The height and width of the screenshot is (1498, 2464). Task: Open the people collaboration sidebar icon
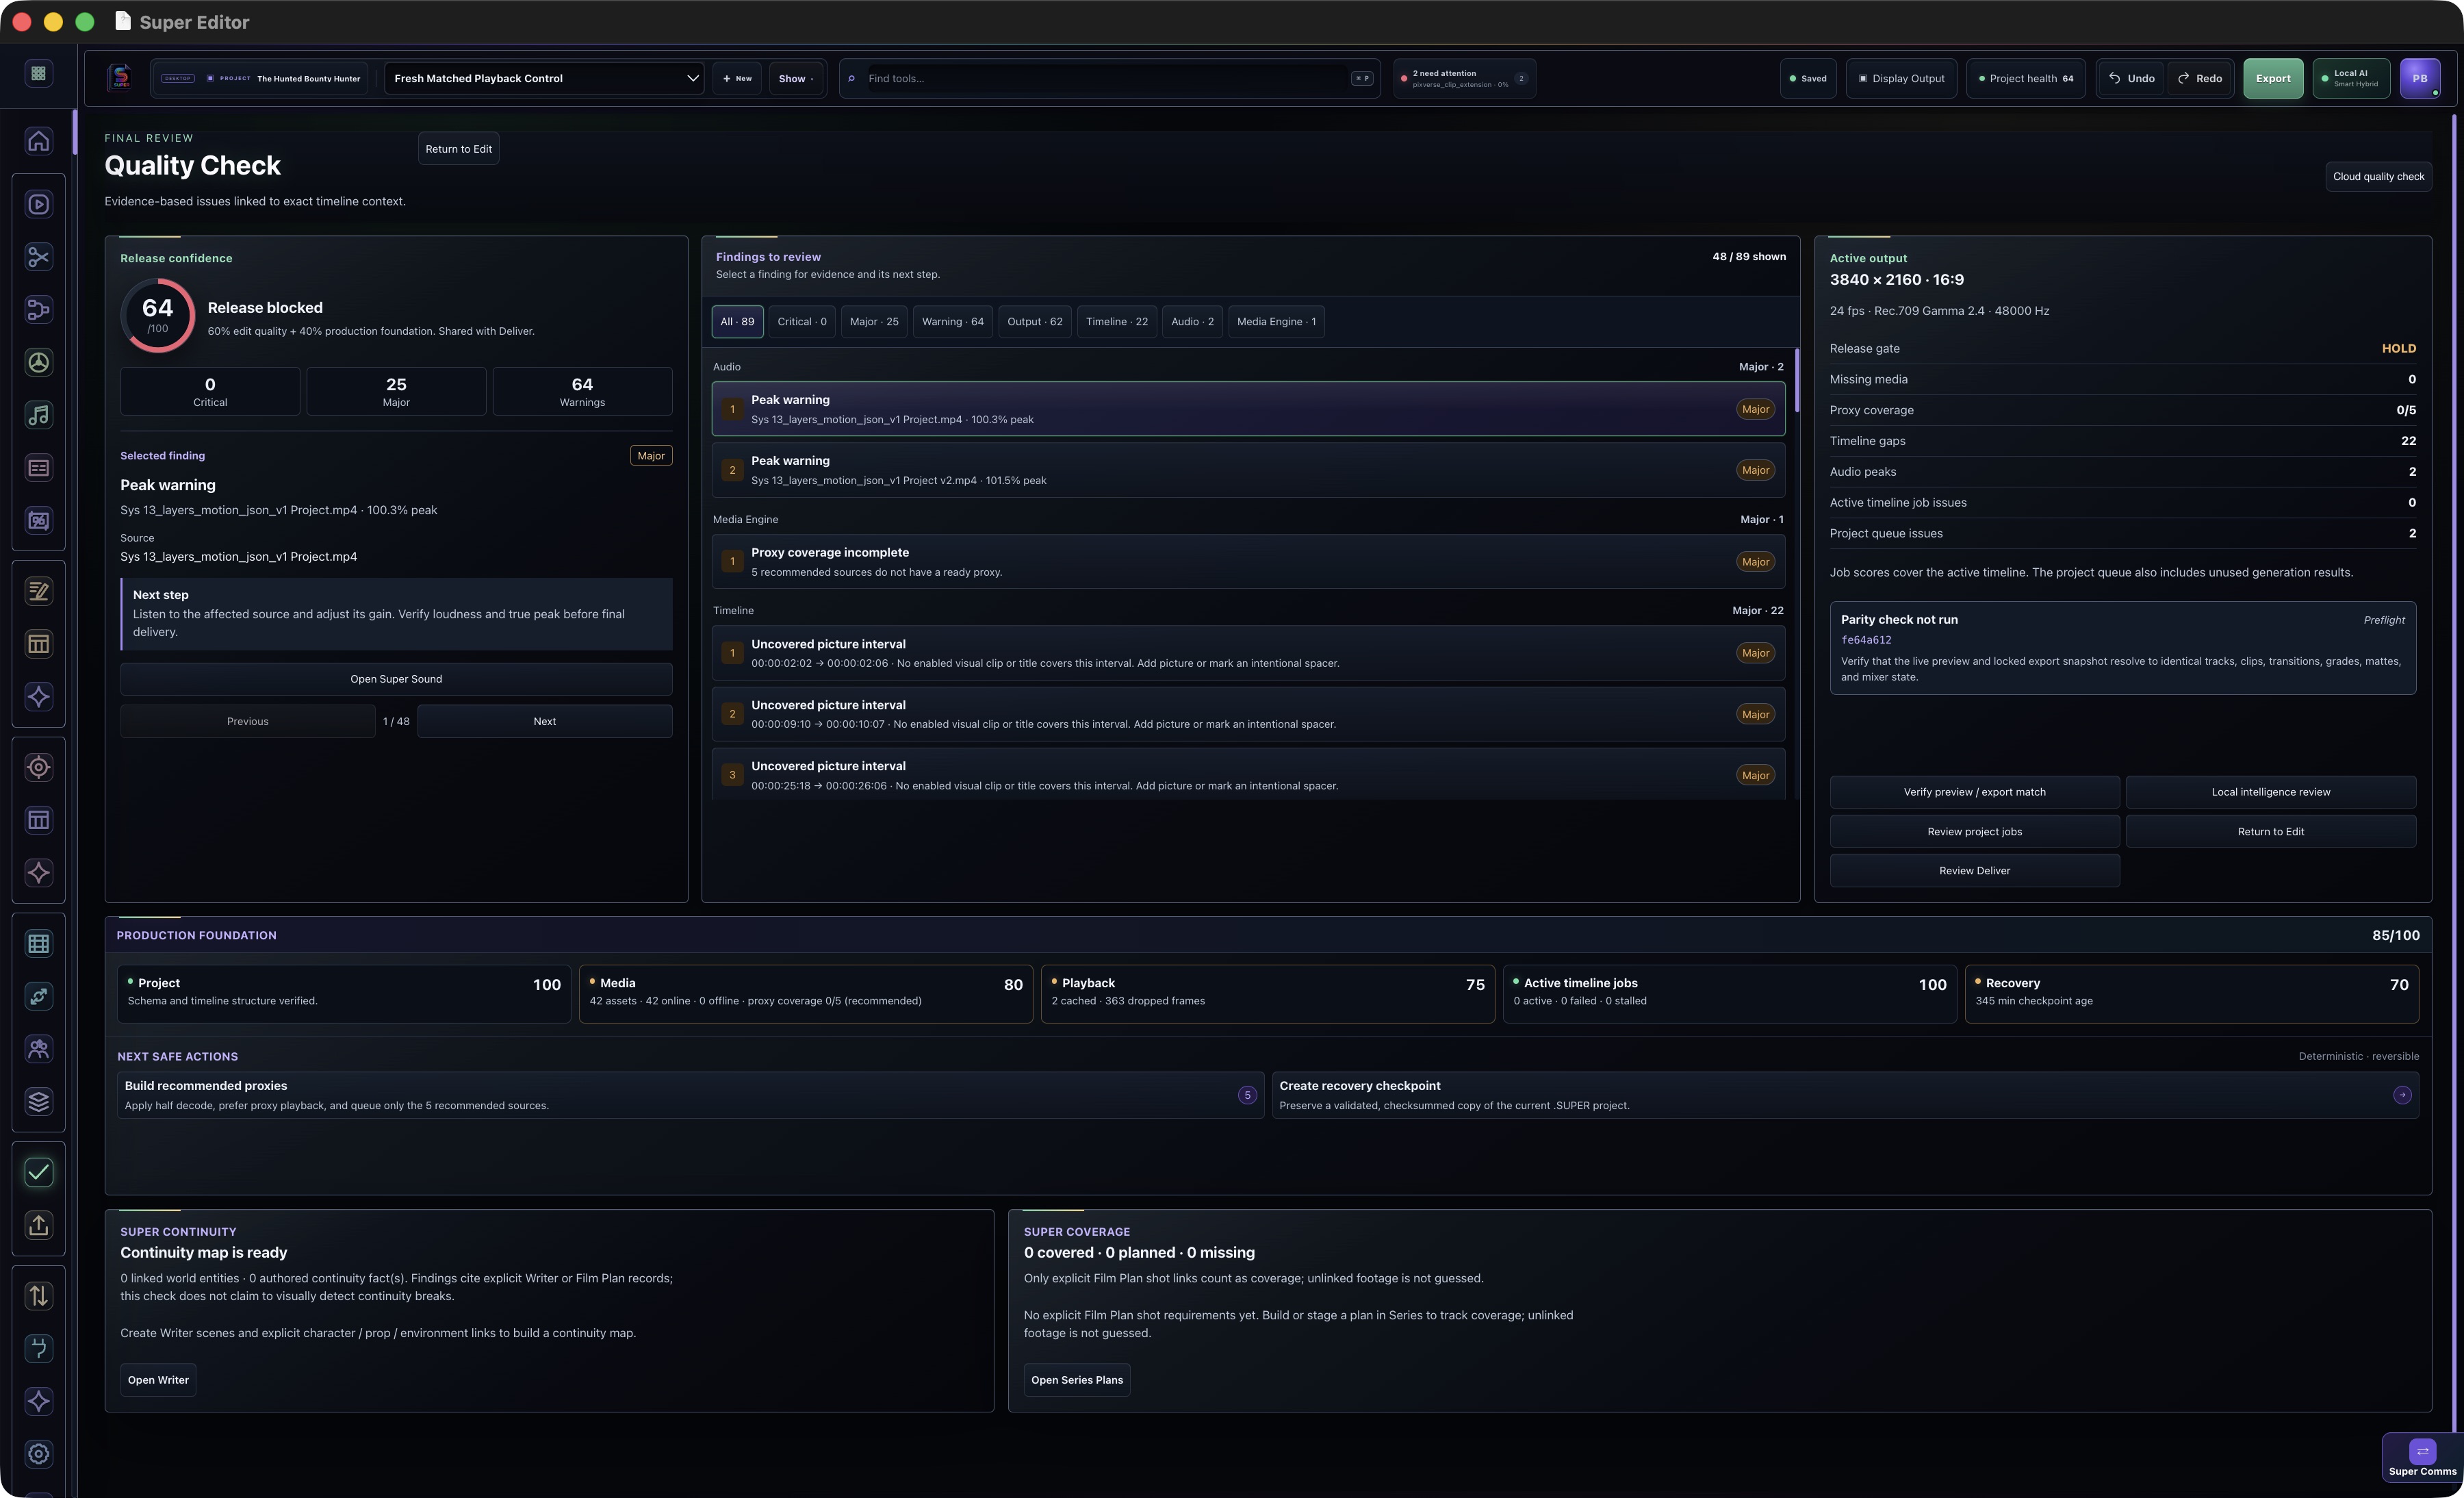tap(38, 1048)
